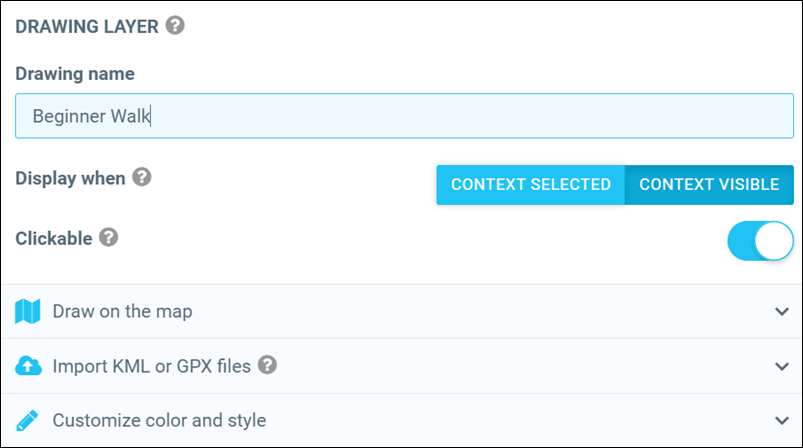Select the CONTEXT SELECTED display option

click(530, 185)
